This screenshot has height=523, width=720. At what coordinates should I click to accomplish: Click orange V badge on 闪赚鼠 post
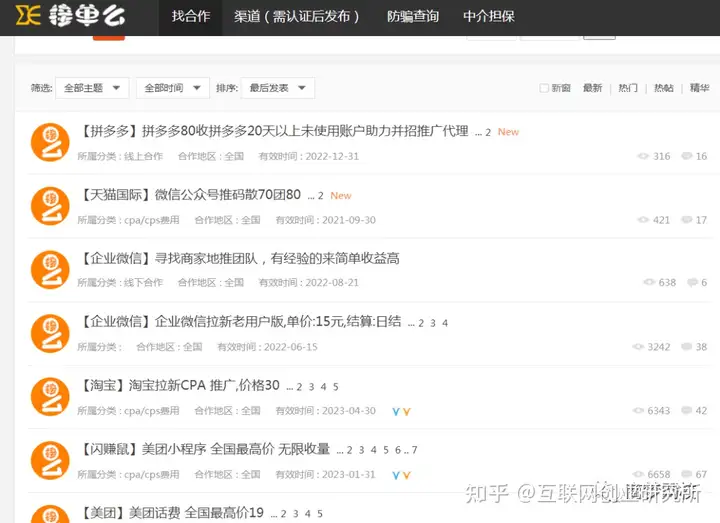tap(406, 476)
